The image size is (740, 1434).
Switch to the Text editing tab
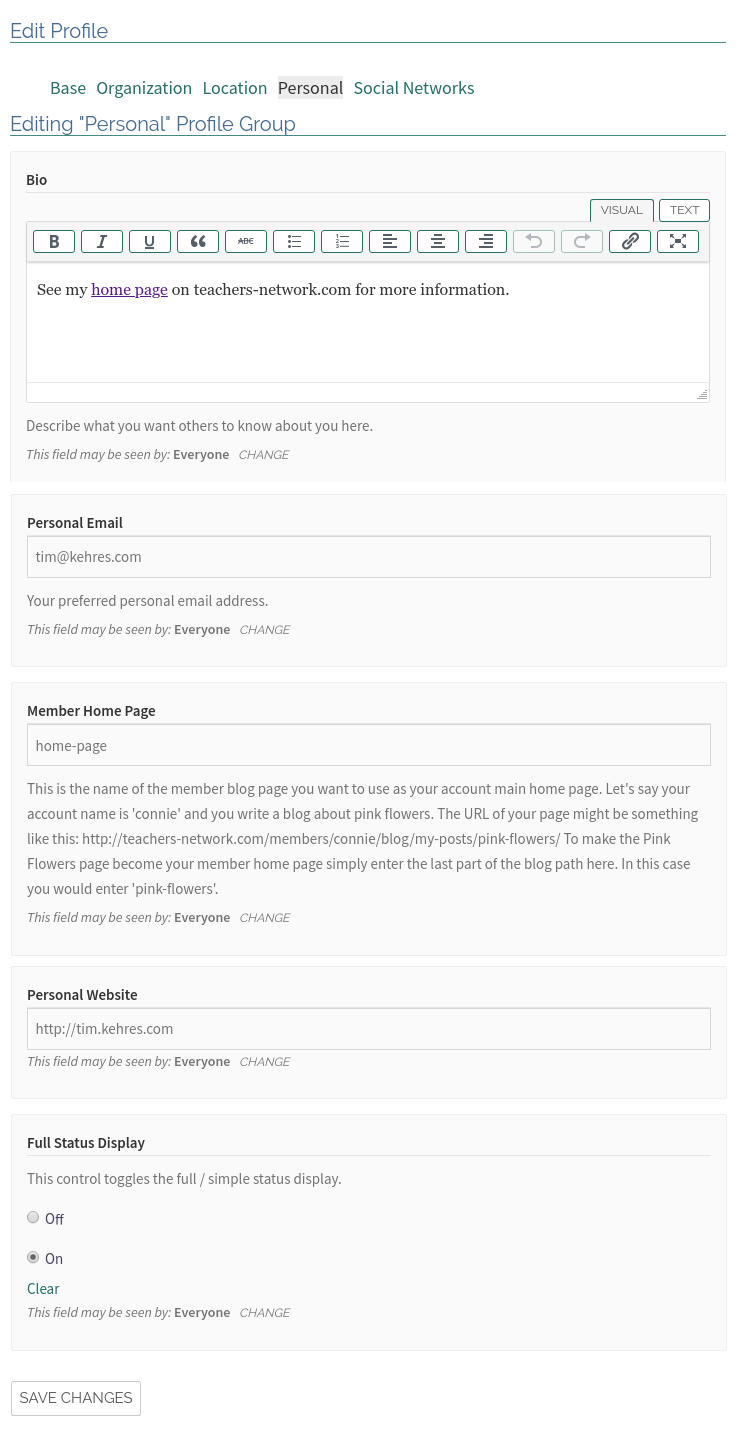point(684,210)
